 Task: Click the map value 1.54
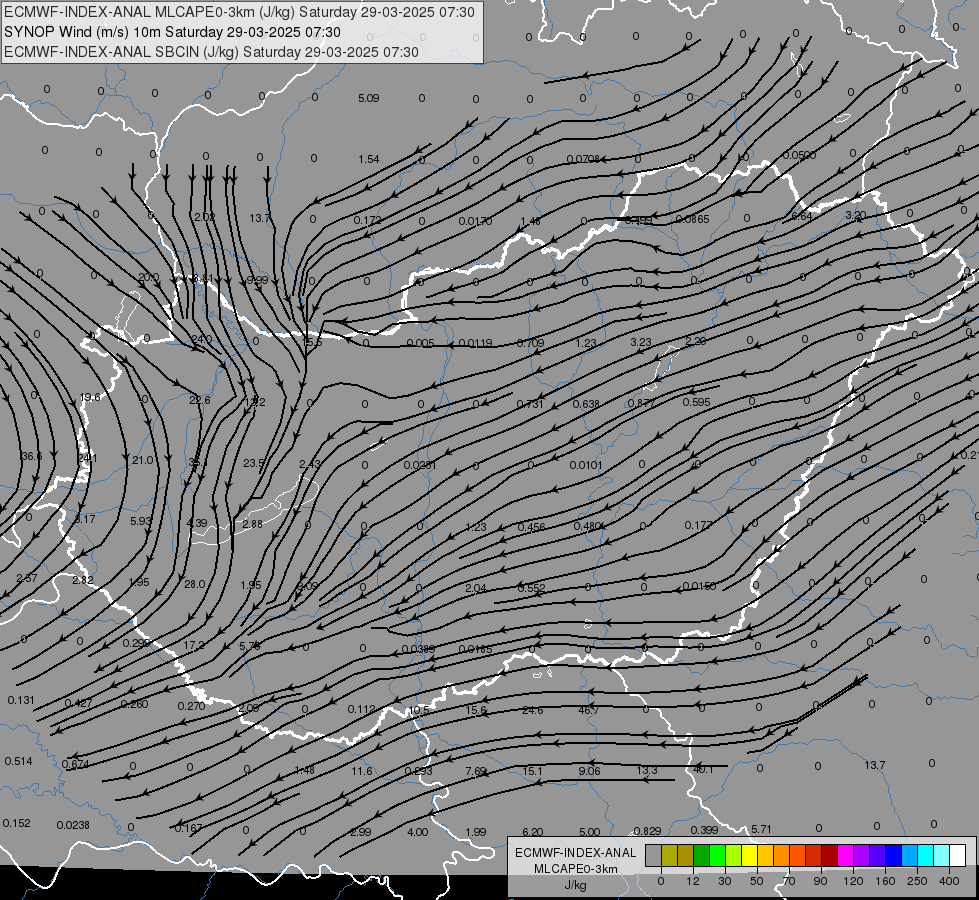tap(369, 159)
